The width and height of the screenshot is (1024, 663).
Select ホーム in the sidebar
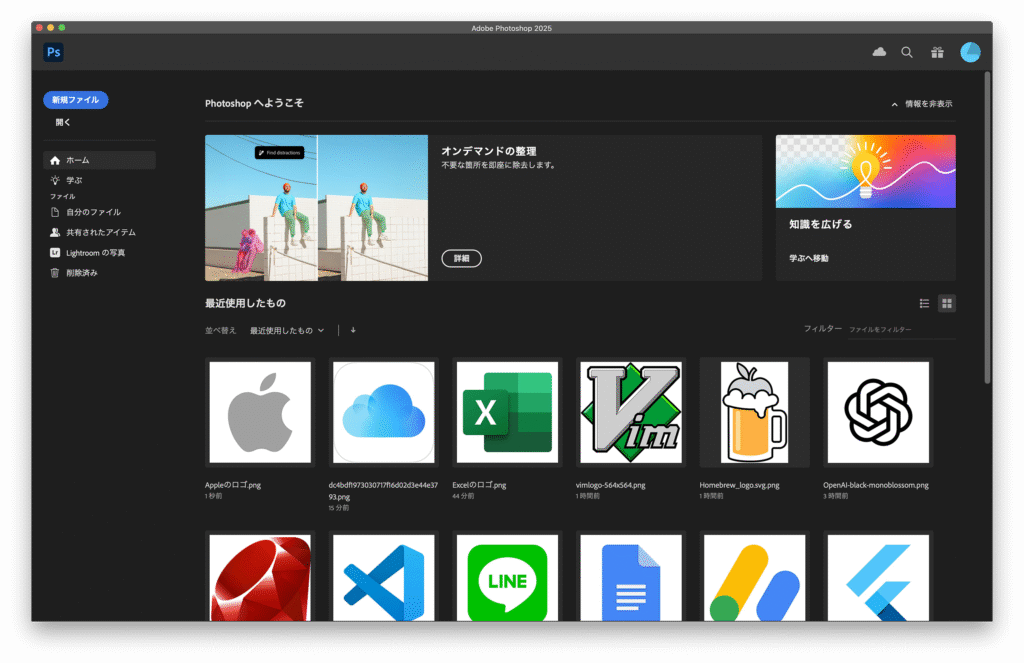(99, 161)
